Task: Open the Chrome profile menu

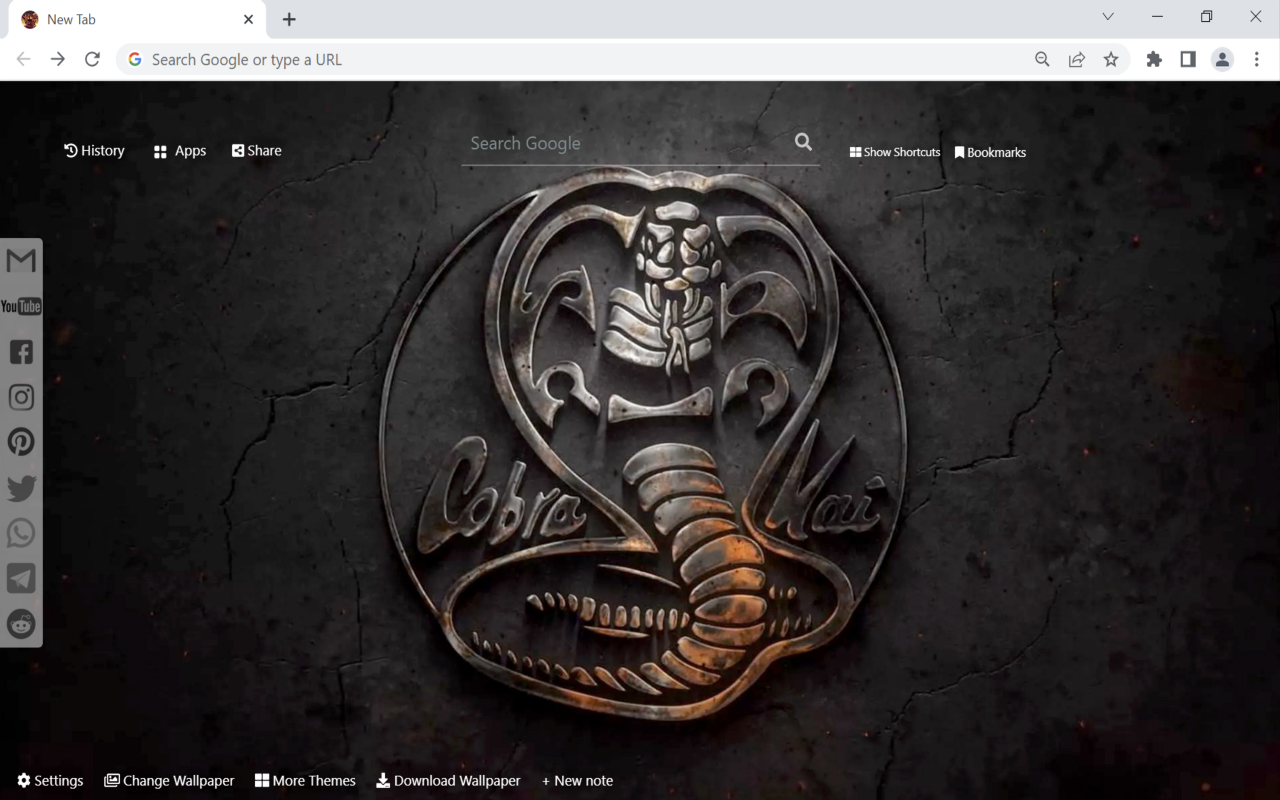Action: point(1222,60)
